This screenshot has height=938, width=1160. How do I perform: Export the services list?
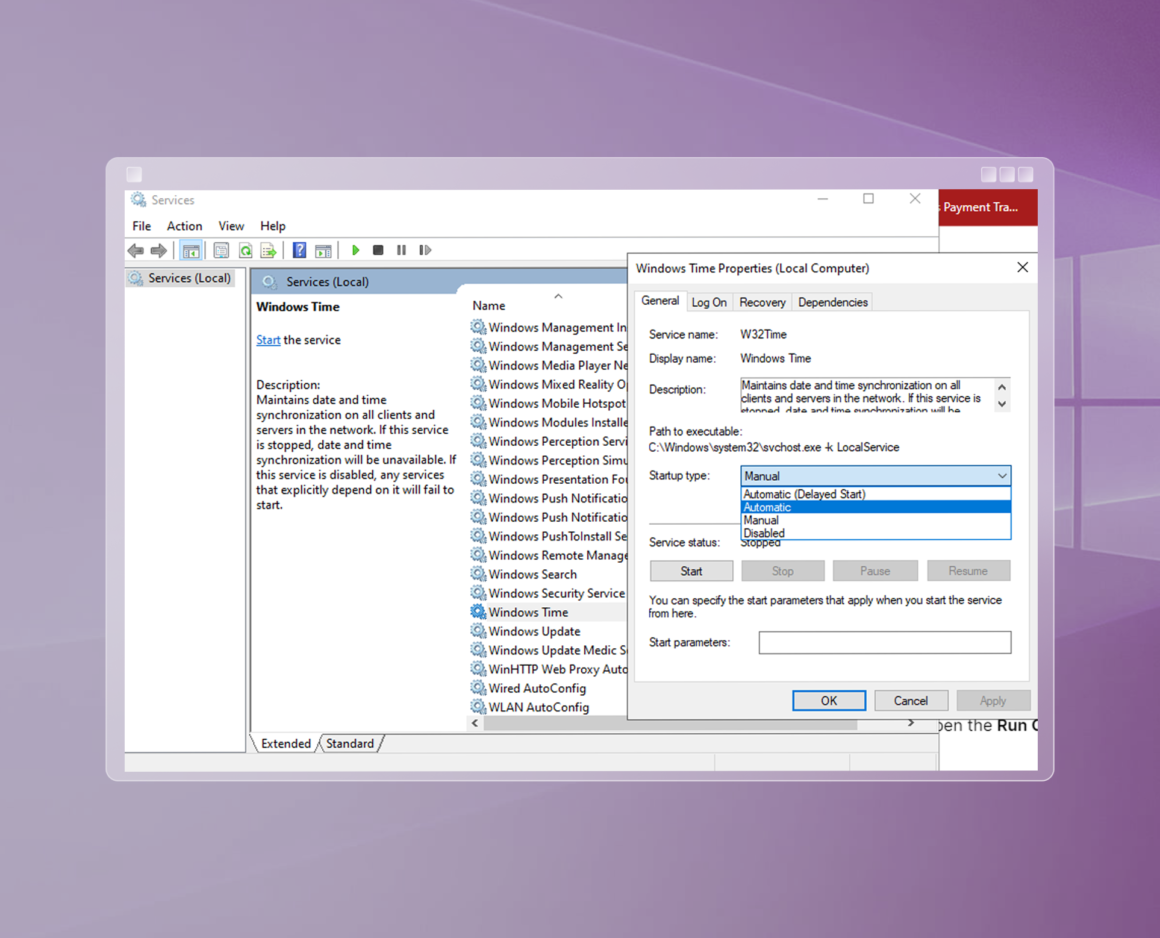click(x=269, y=250)
